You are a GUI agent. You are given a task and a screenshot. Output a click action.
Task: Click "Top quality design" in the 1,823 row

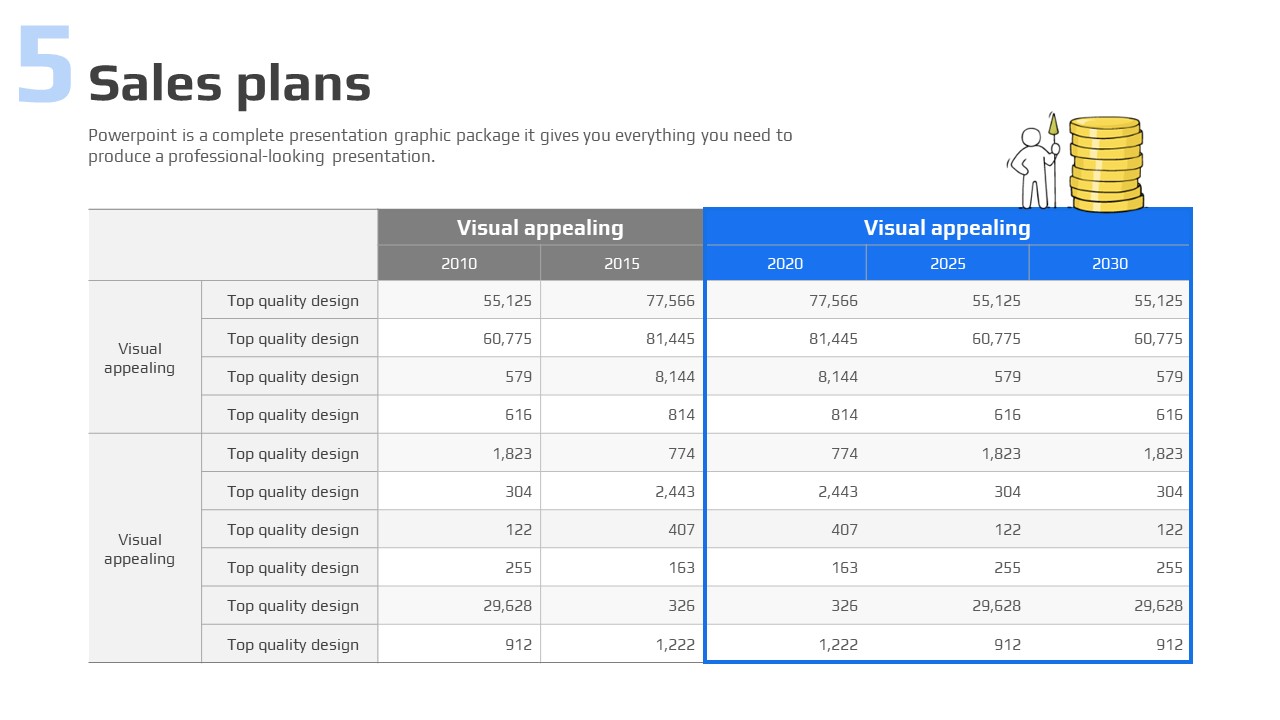click(293, 453)
